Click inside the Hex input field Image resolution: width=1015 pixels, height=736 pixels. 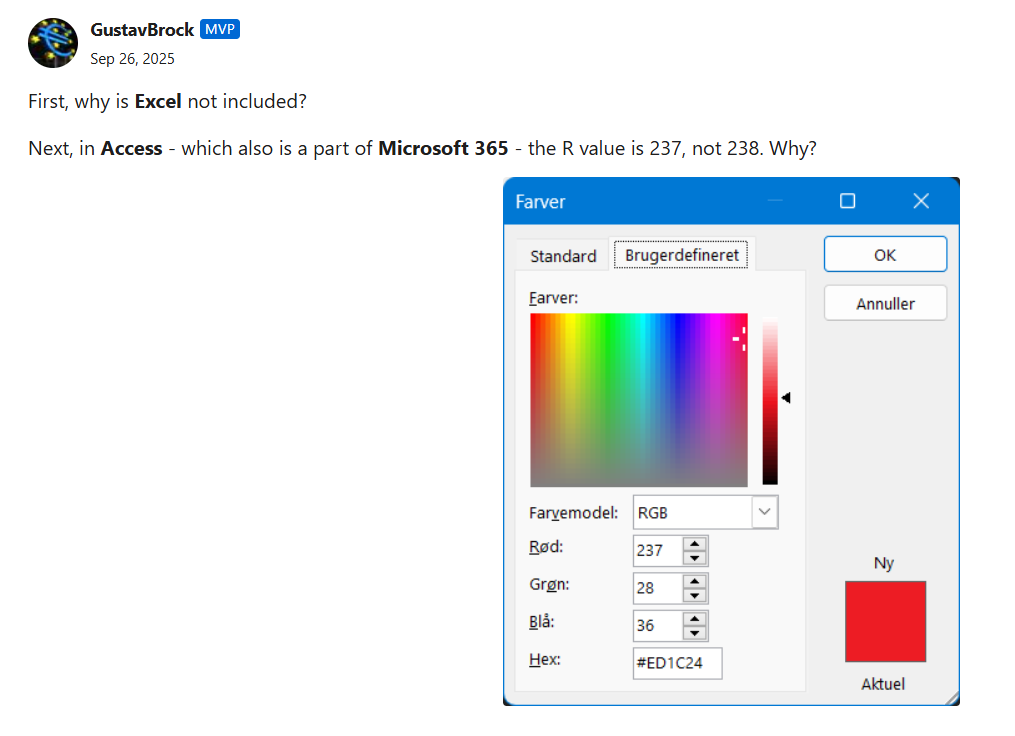pyautogui.click(x=677, y=662)
